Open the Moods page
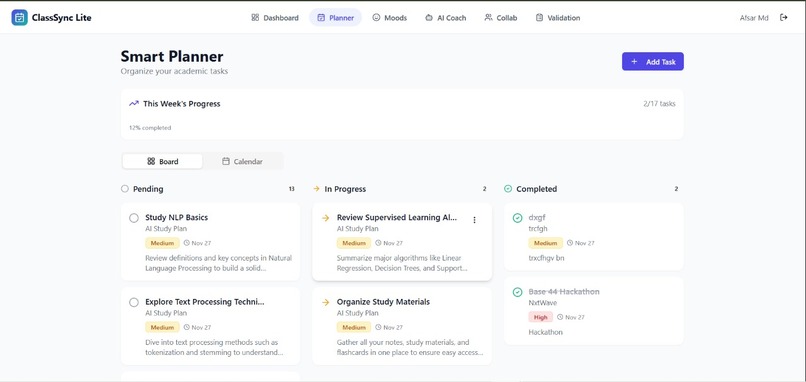The width and height of the screenshot is (806, 382). coord(390,17)
